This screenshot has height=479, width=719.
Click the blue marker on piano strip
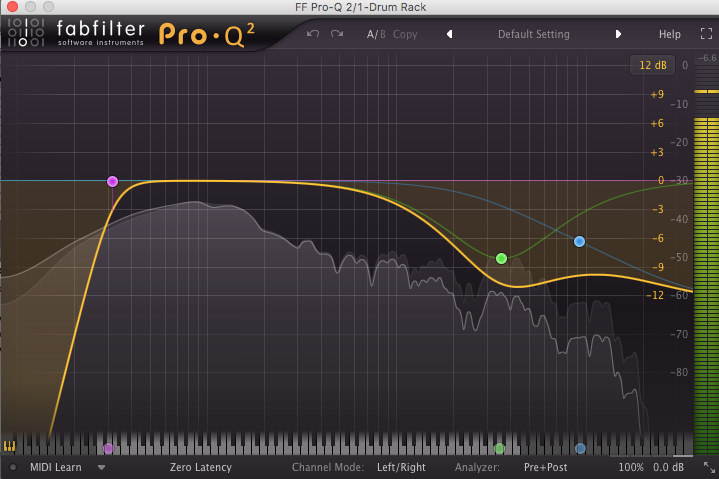click(580, 448)
